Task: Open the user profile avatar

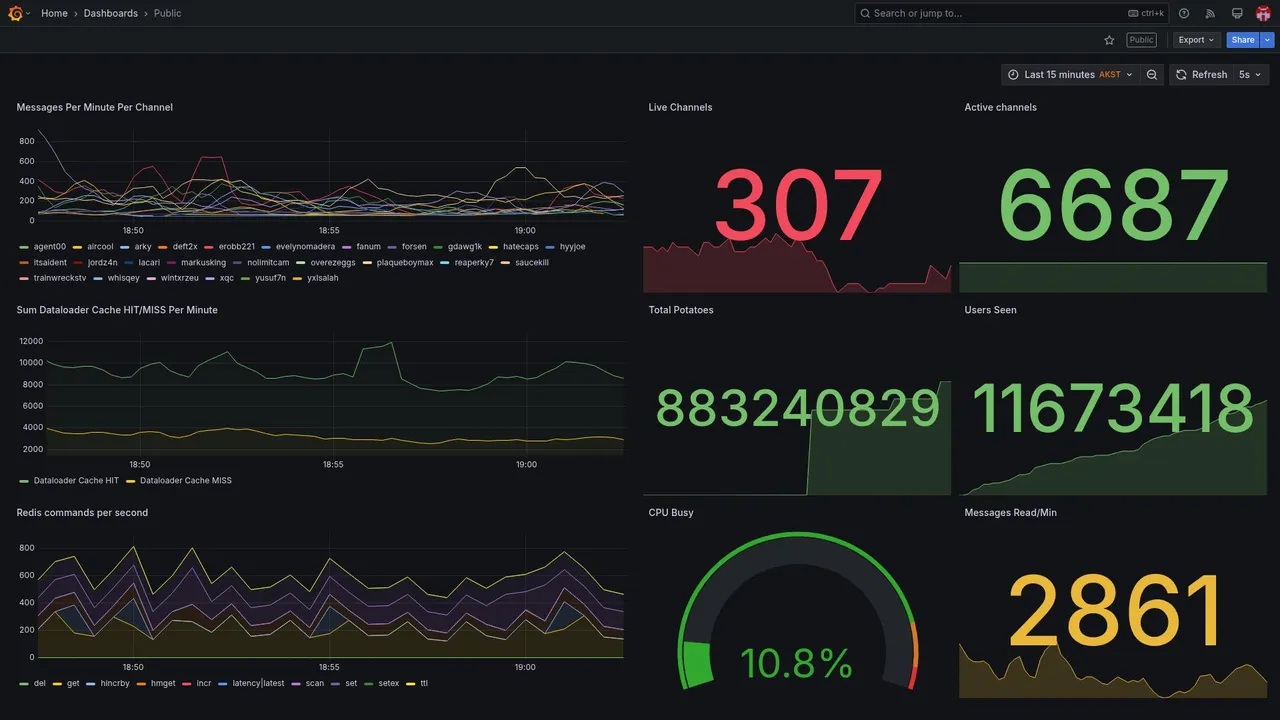Action: pyautogui.click(x=1263, y=13)
